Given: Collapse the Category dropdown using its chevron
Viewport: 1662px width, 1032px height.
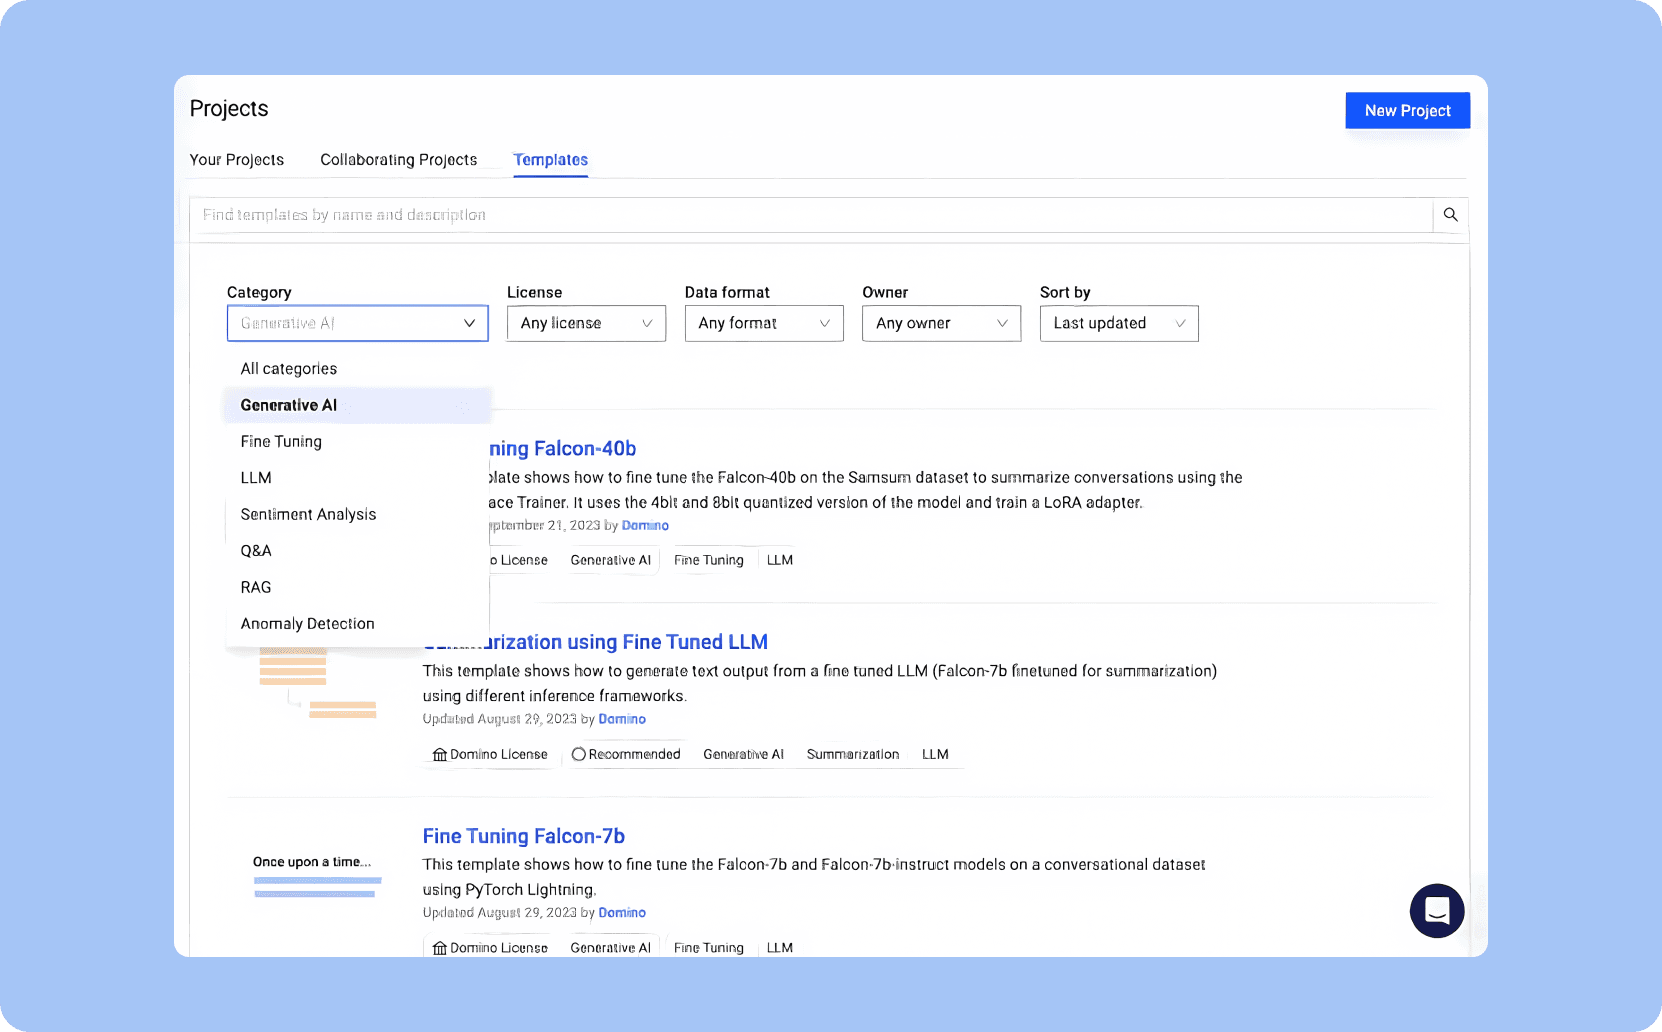Looking at the screenshot, I should (x=468, y=323).
